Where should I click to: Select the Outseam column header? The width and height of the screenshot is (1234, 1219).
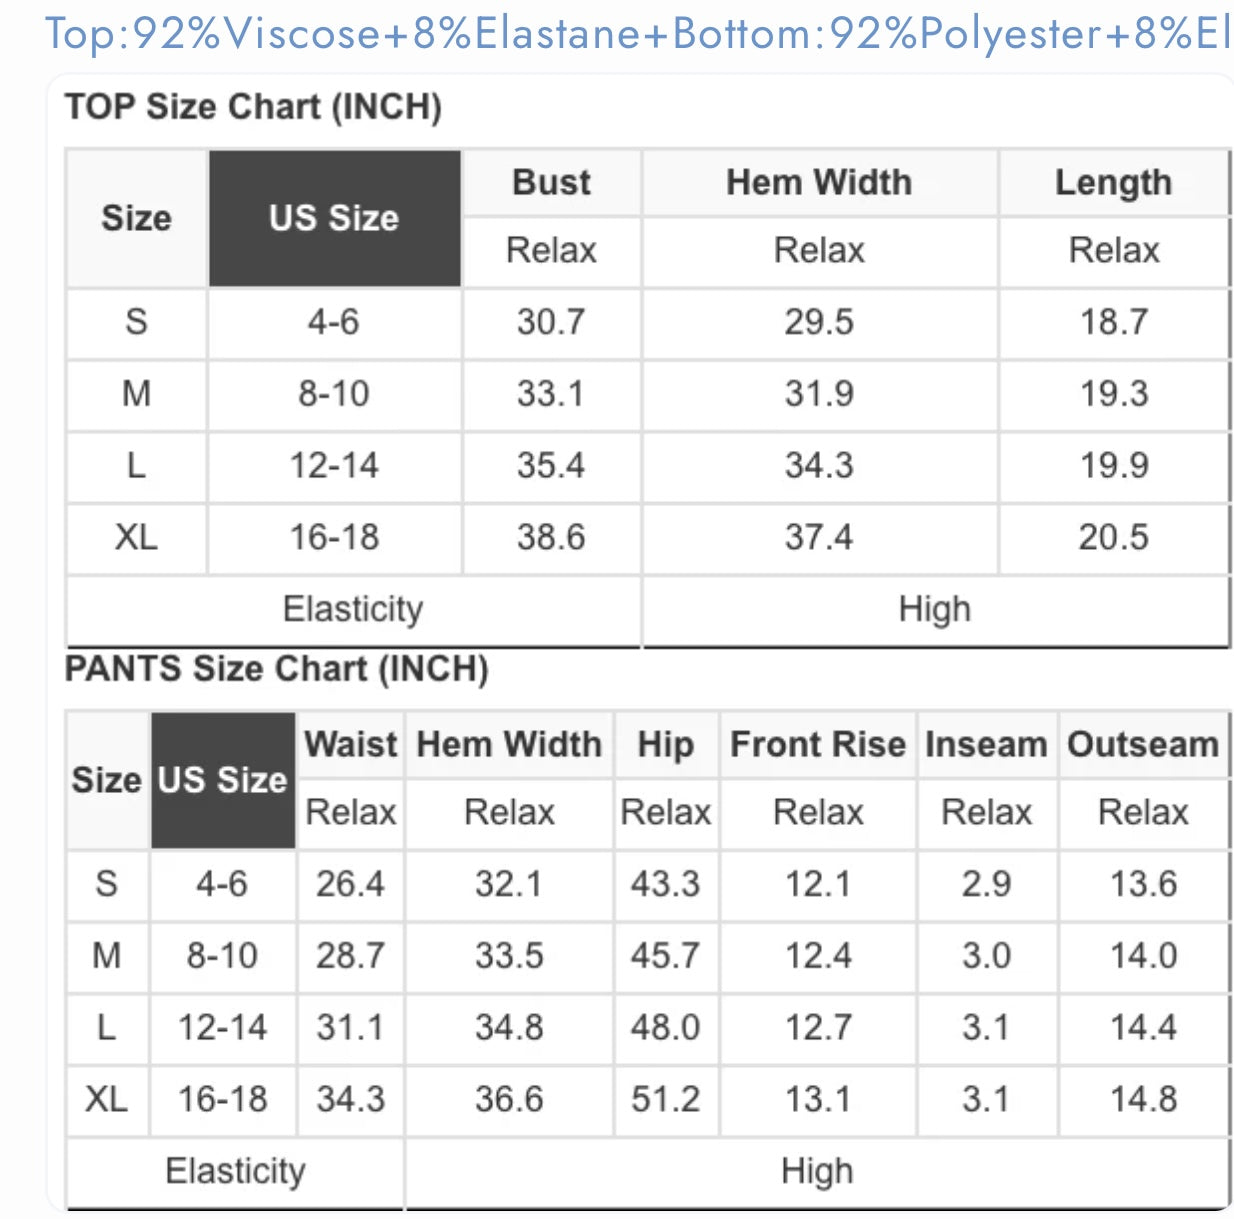pos(1143,745)
